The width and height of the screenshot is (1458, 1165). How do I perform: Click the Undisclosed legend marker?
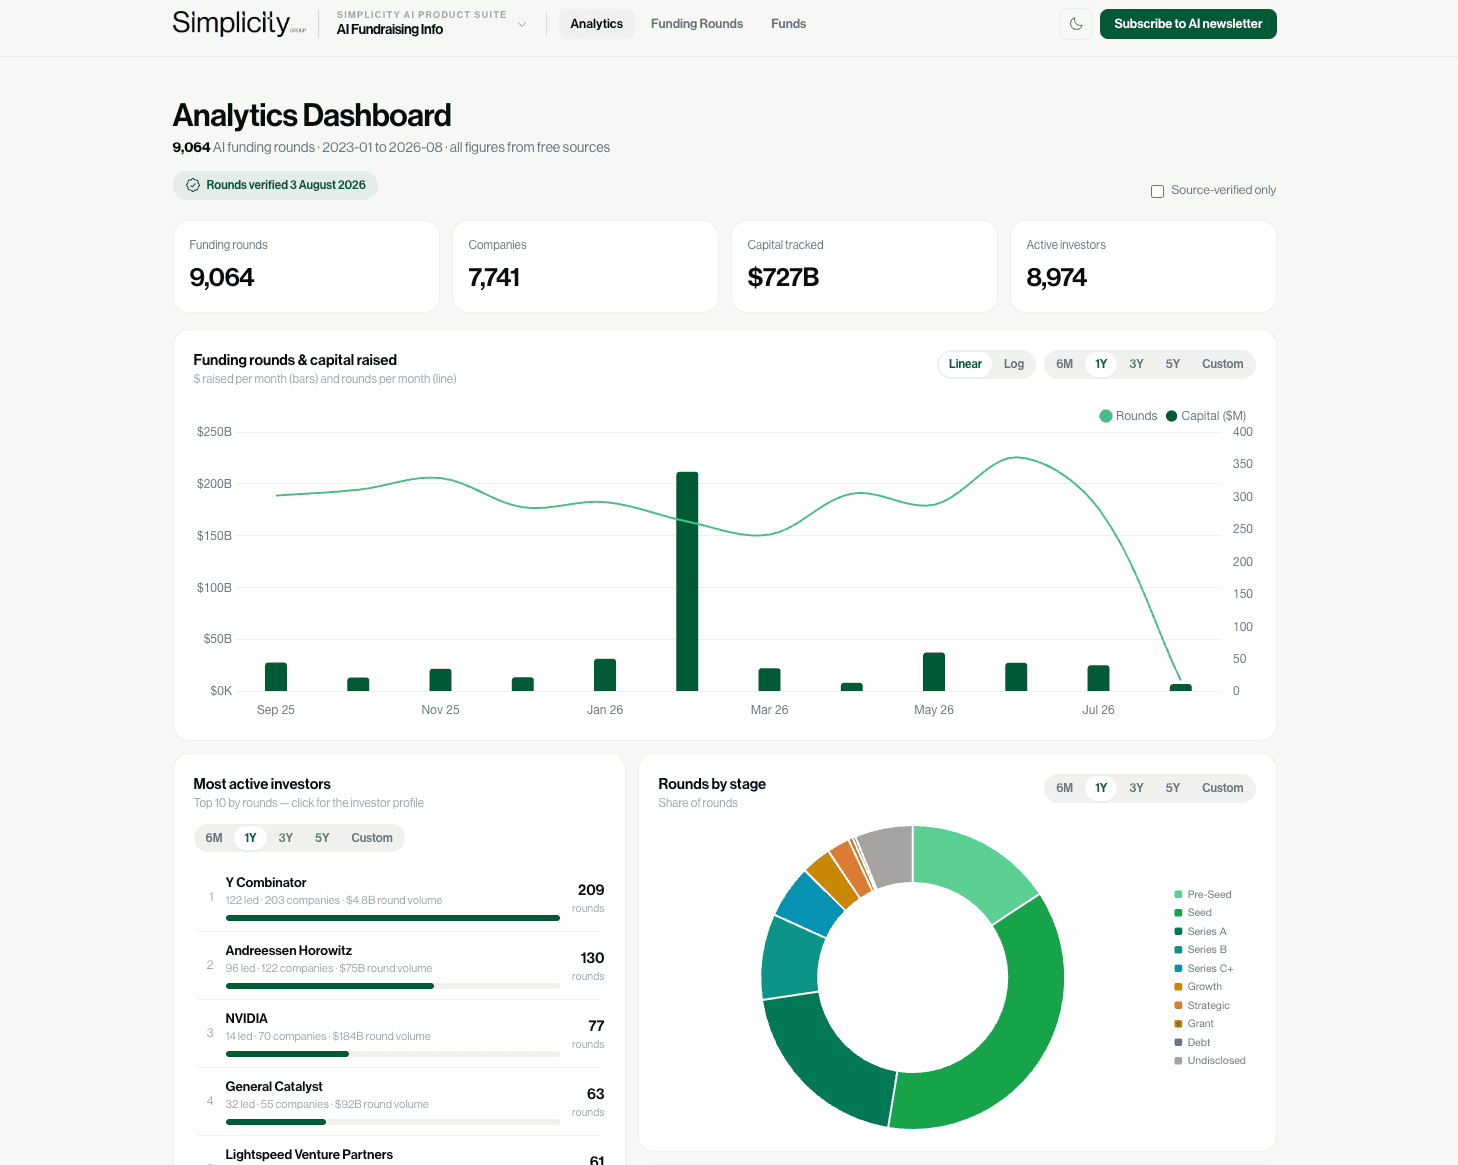tap(1178, 1061)
